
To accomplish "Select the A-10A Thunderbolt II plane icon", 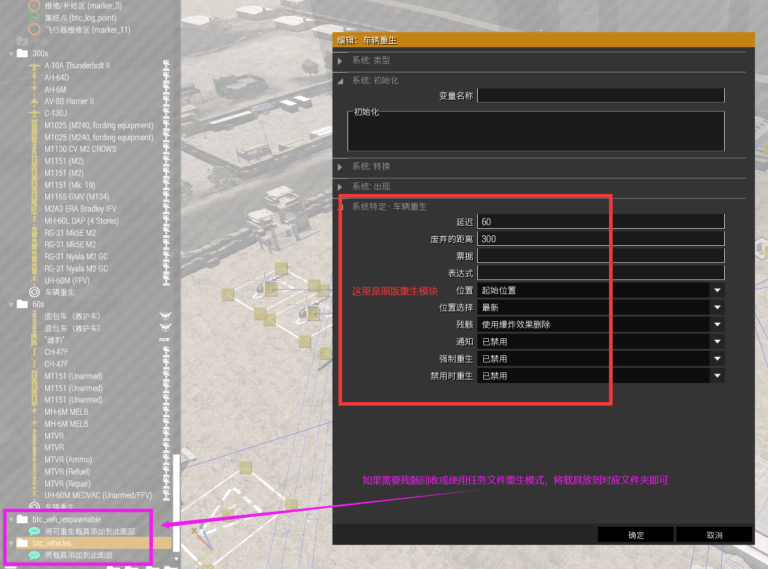I will [34, 66].
